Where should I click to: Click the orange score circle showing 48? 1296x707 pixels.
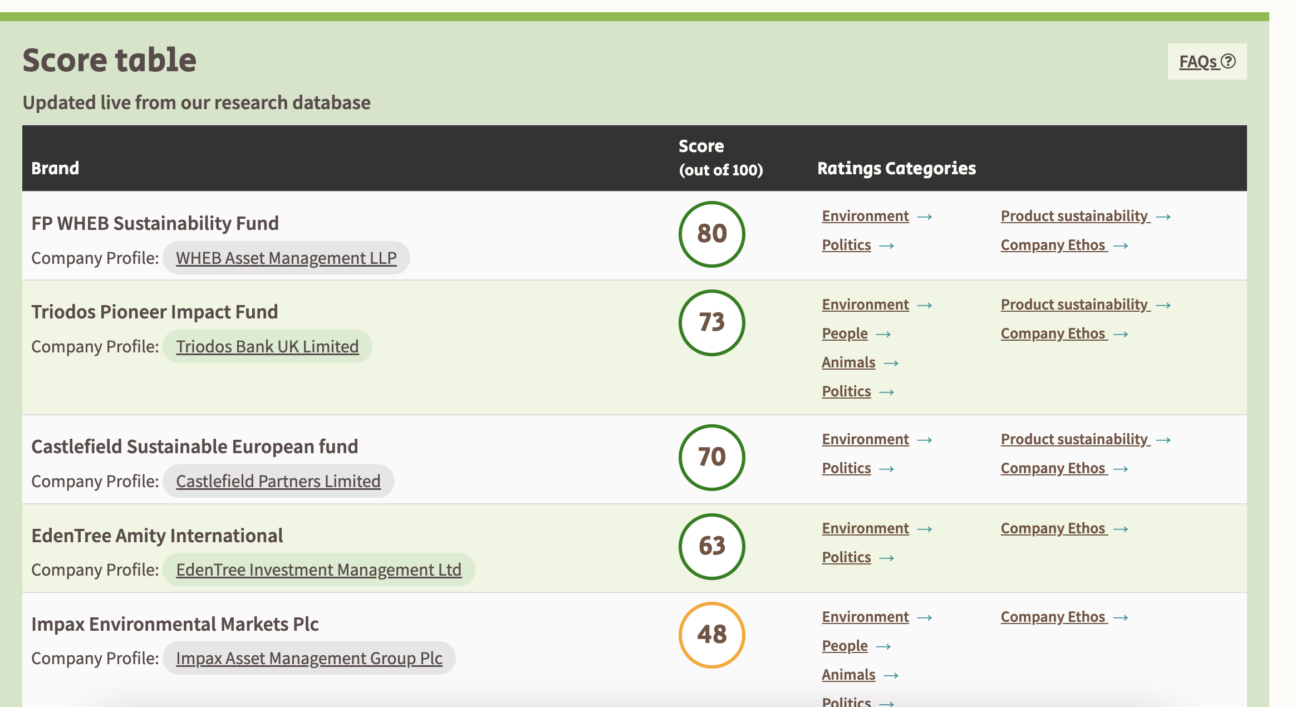tap(712, 635)
